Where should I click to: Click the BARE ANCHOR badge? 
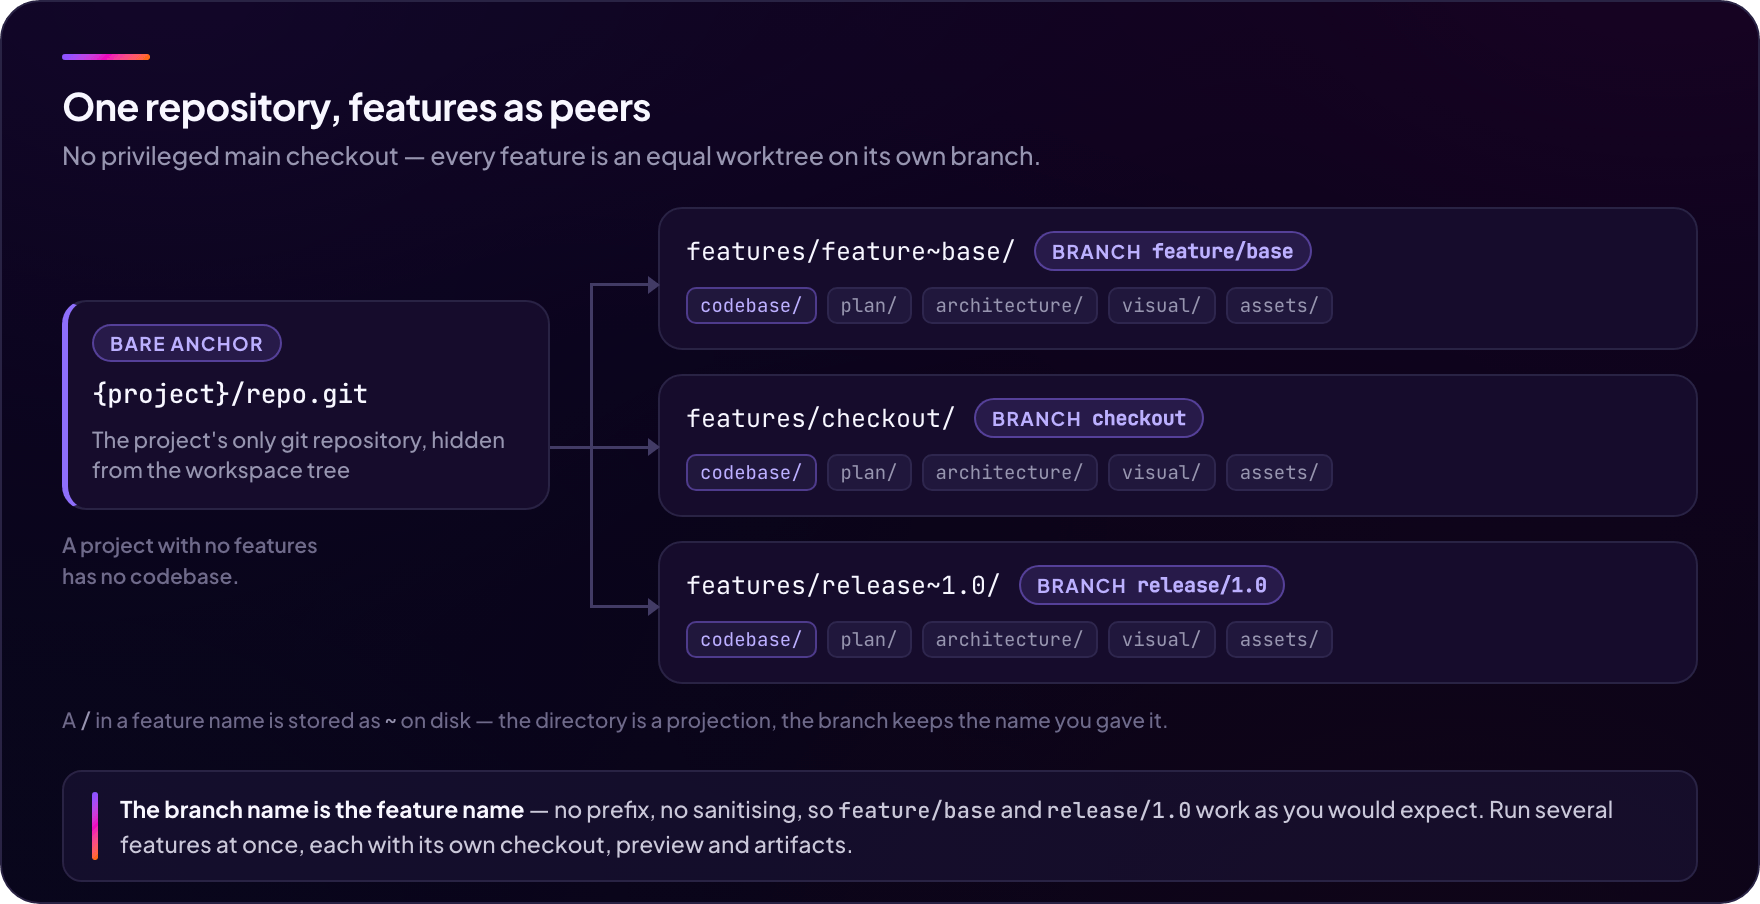[x=187, y=343]
